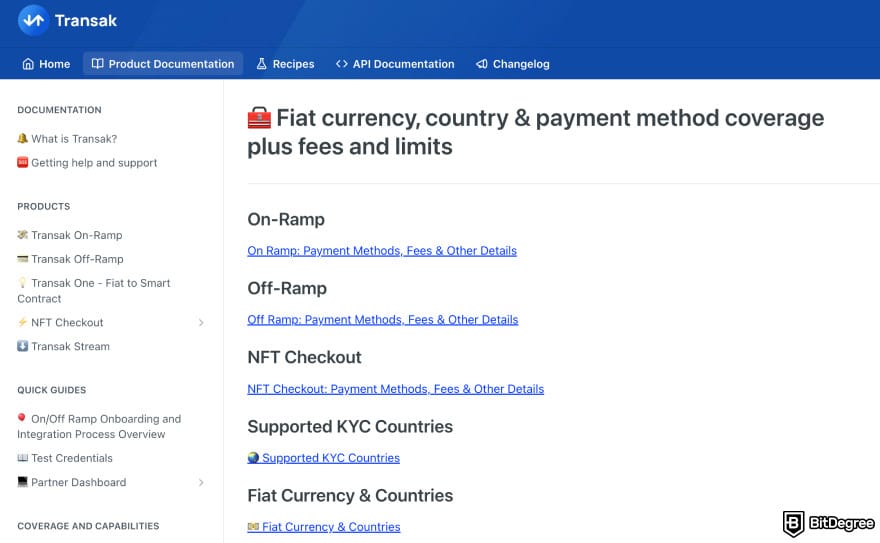Screen dimensions: 880x543
Task: Click the Home house icon
Action: pos(28,64)
